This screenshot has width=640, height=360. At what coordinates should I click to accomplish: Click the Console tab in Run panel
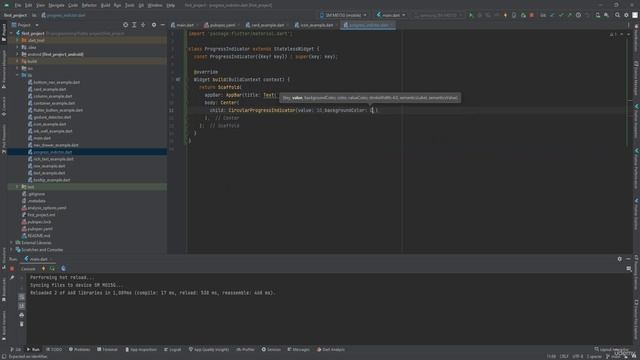[28, 269]
